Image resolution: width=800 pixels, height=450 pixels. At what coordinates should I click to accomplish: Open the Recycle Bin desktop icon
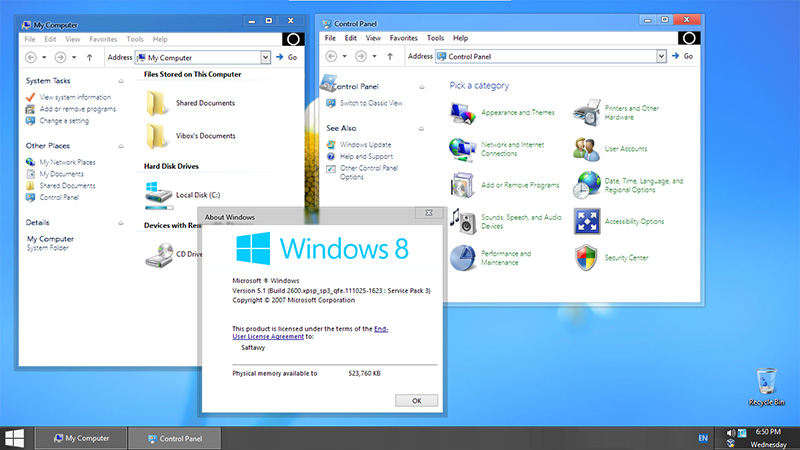click(x=766, y=381)
